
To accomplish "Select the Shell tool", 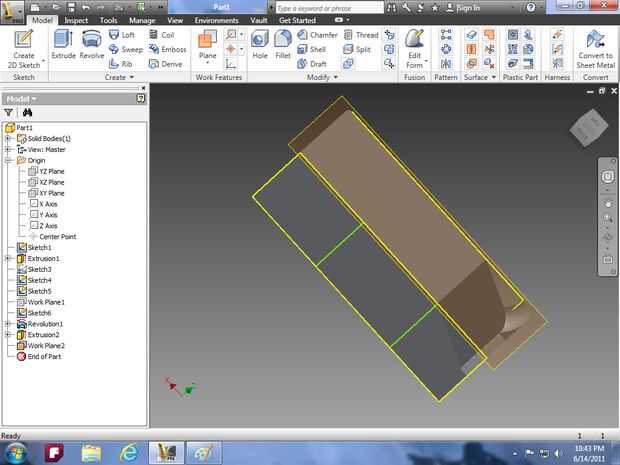I will tap(312, 49).
